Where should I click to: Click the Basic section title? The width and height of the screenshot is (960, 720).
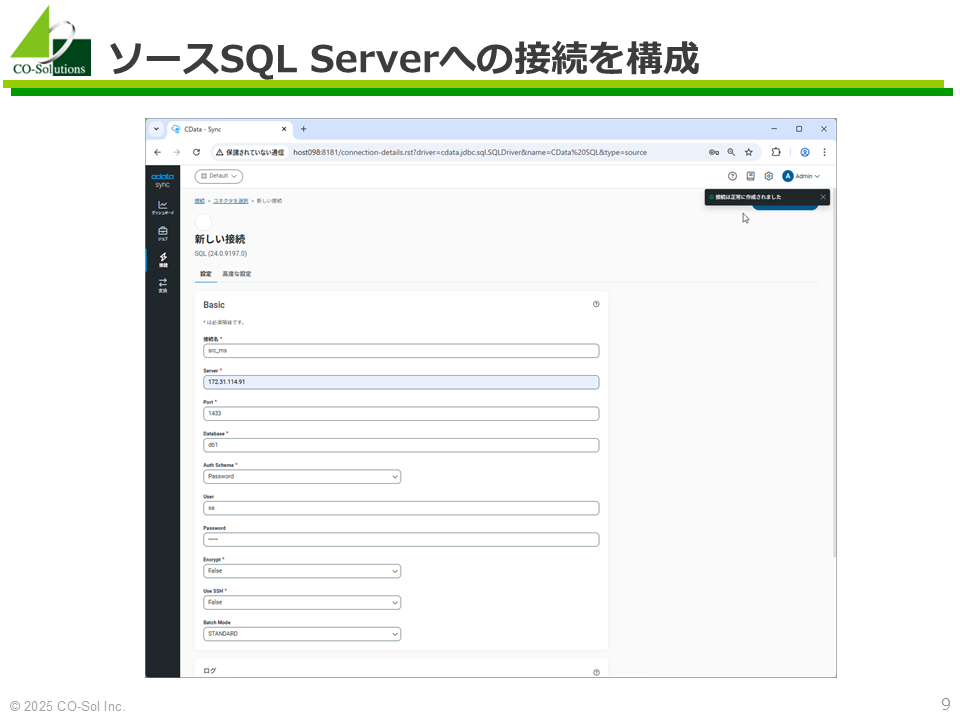pos(214,305)
